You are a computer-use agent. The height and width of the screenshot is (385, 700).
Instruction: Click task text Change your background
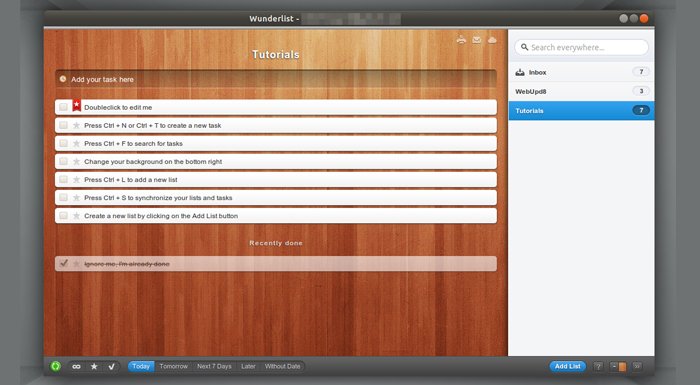pyautogui.click(x=153, y=162)
